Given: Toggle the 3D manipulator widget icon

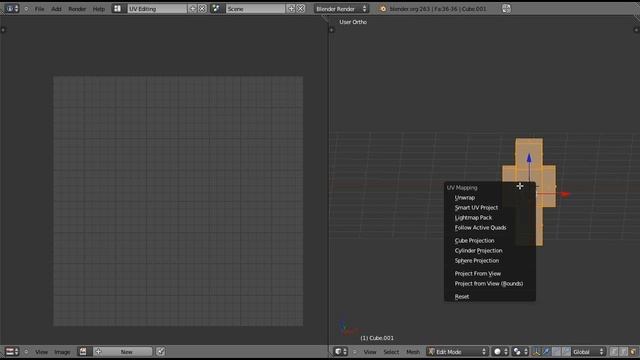Looking at the screenshot, I should coord(536,351).
